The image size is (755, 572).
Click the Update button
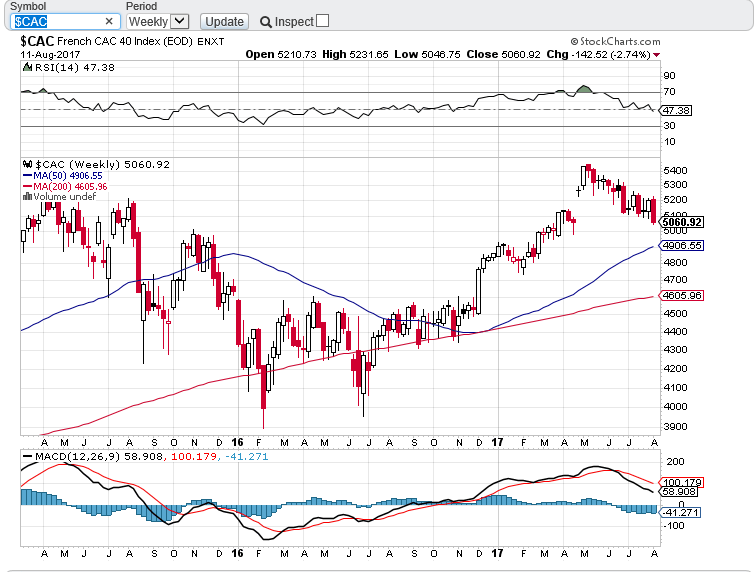click(224, 22)
